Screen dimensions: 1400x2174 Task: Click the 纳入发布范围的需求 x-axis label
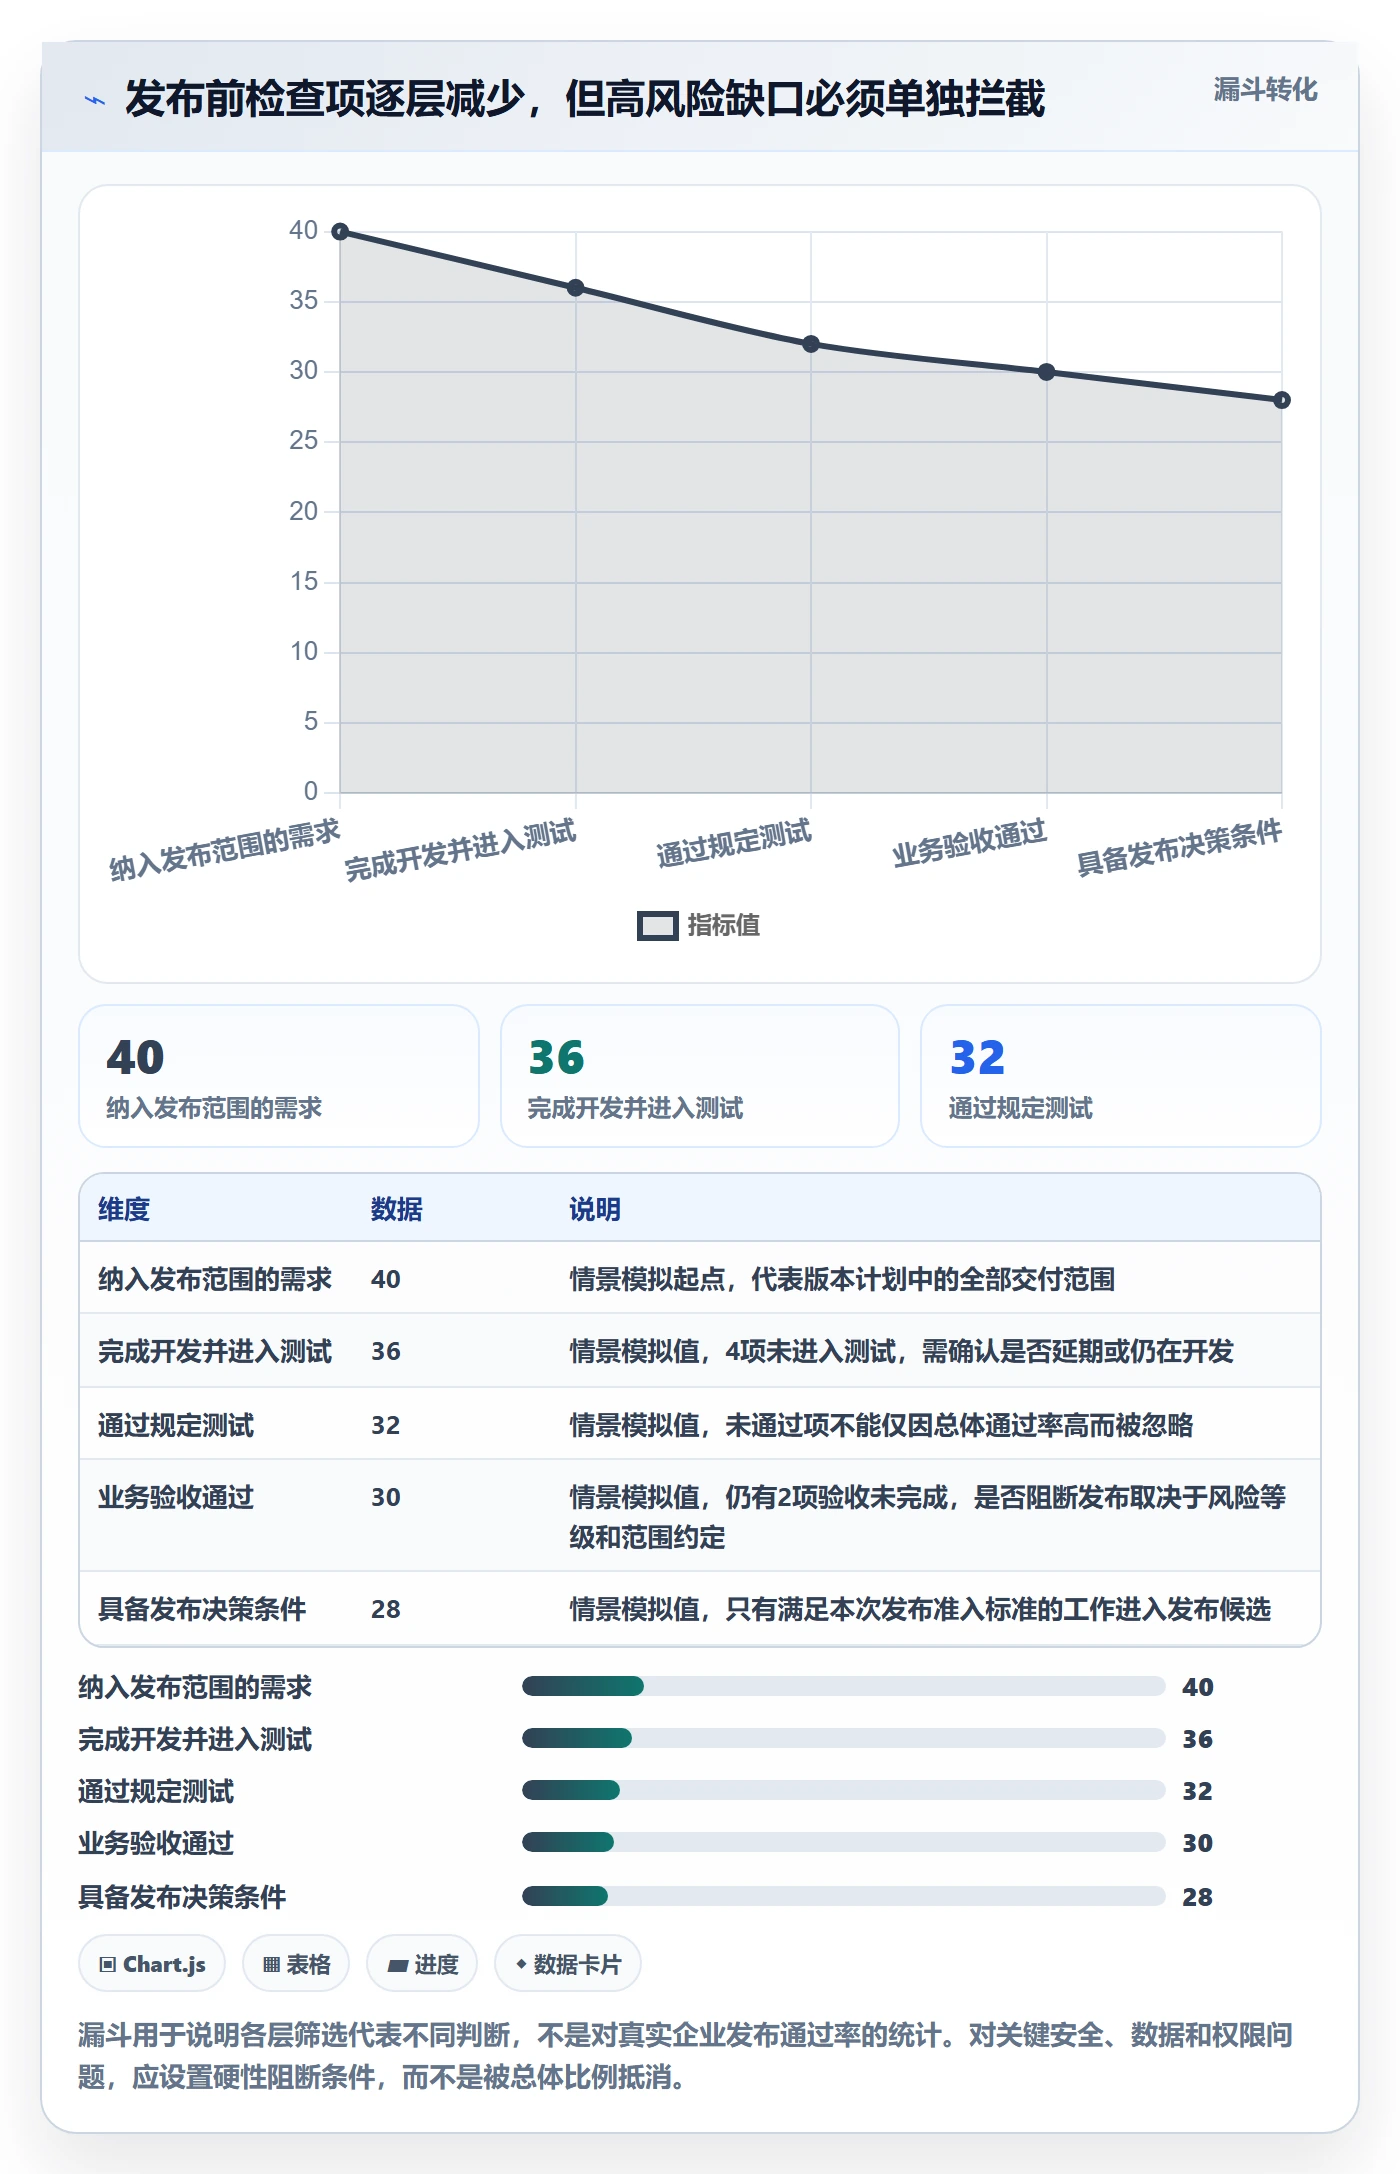[x=225, y=850]
